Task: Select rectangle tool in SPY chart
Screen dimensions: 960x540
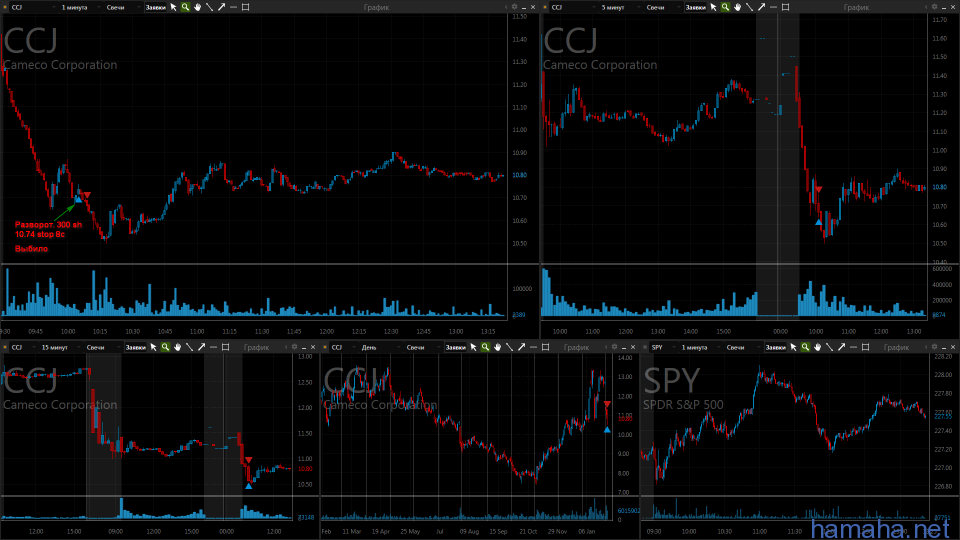Action: [x=866, y=347]
